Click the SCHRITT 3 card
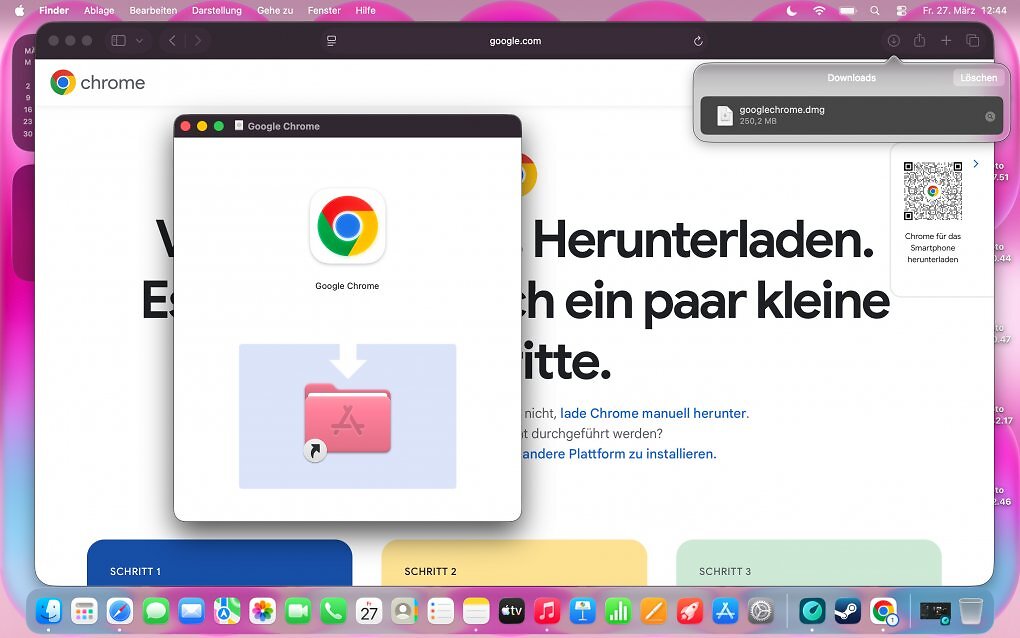1020x638 pixels. tap(809, 563)
